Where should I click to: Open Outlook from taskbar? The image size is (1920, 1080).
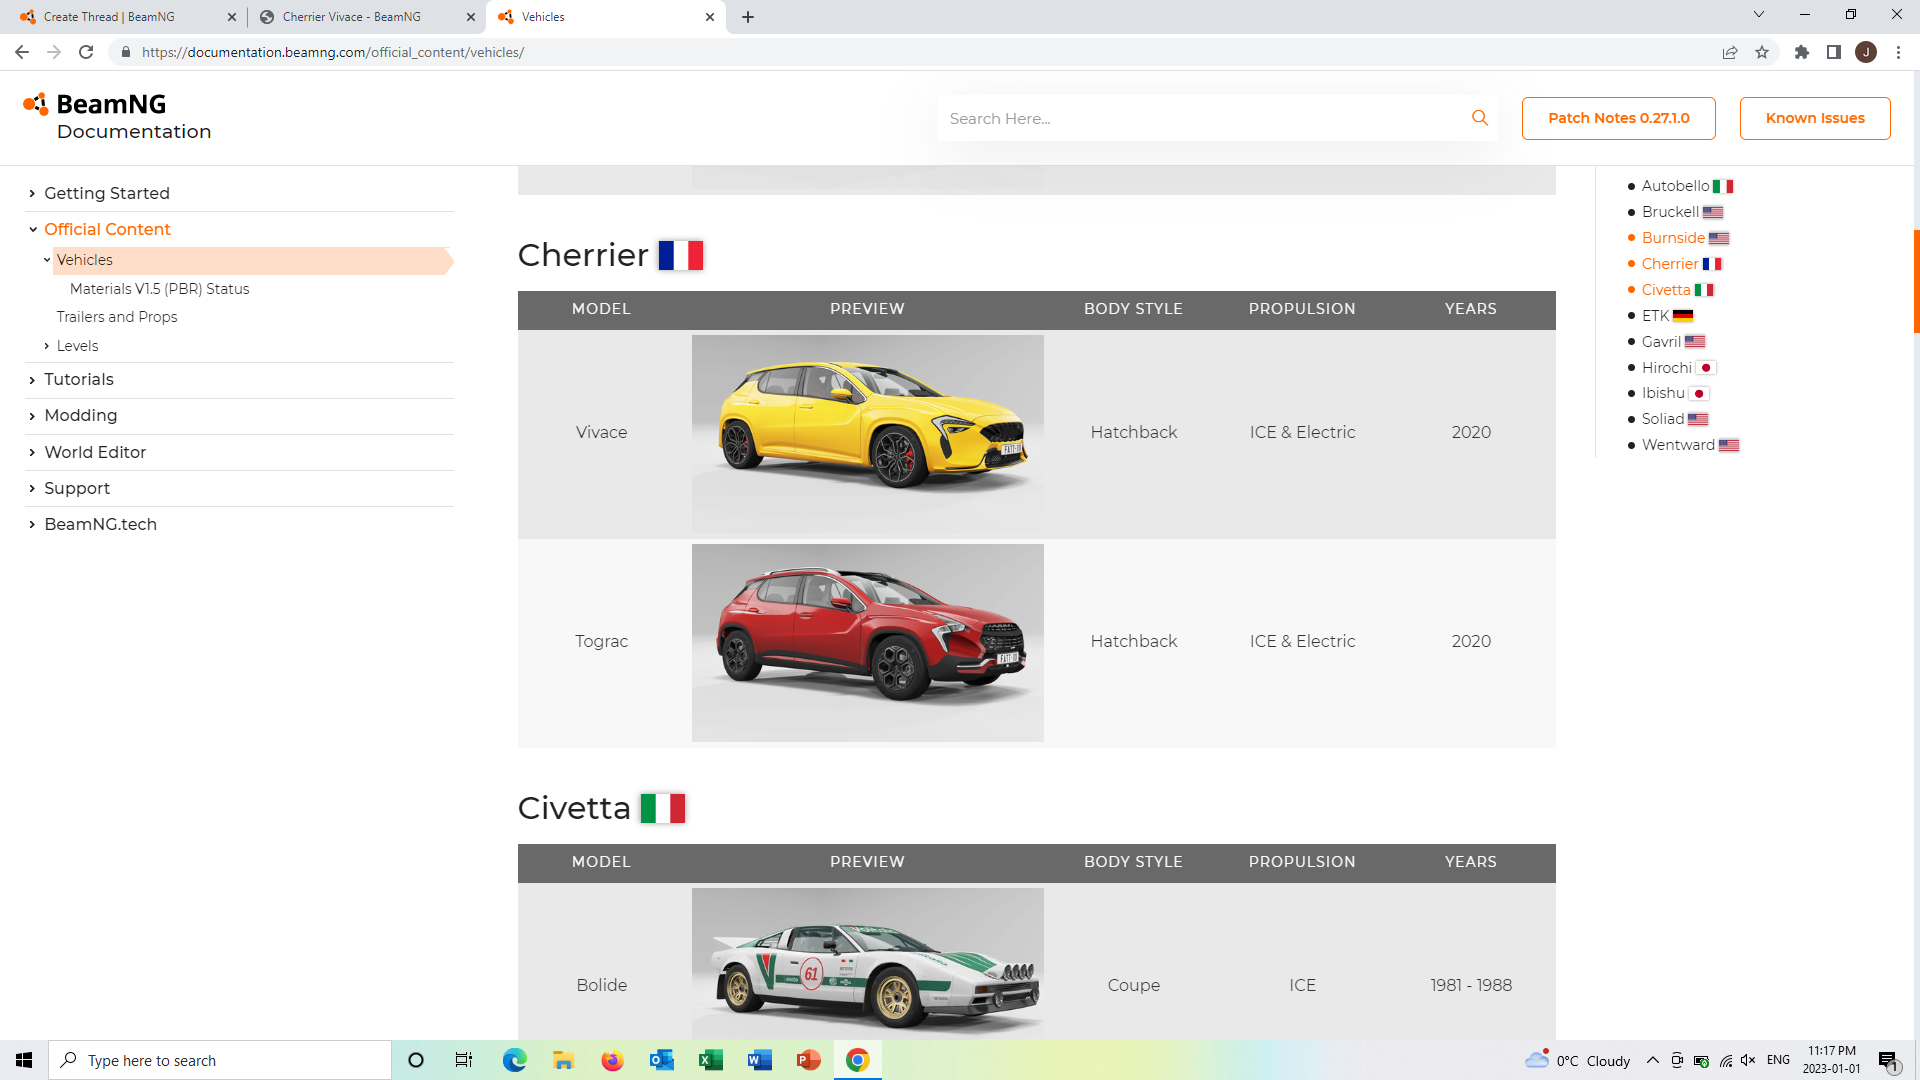tap(661, 1060)
